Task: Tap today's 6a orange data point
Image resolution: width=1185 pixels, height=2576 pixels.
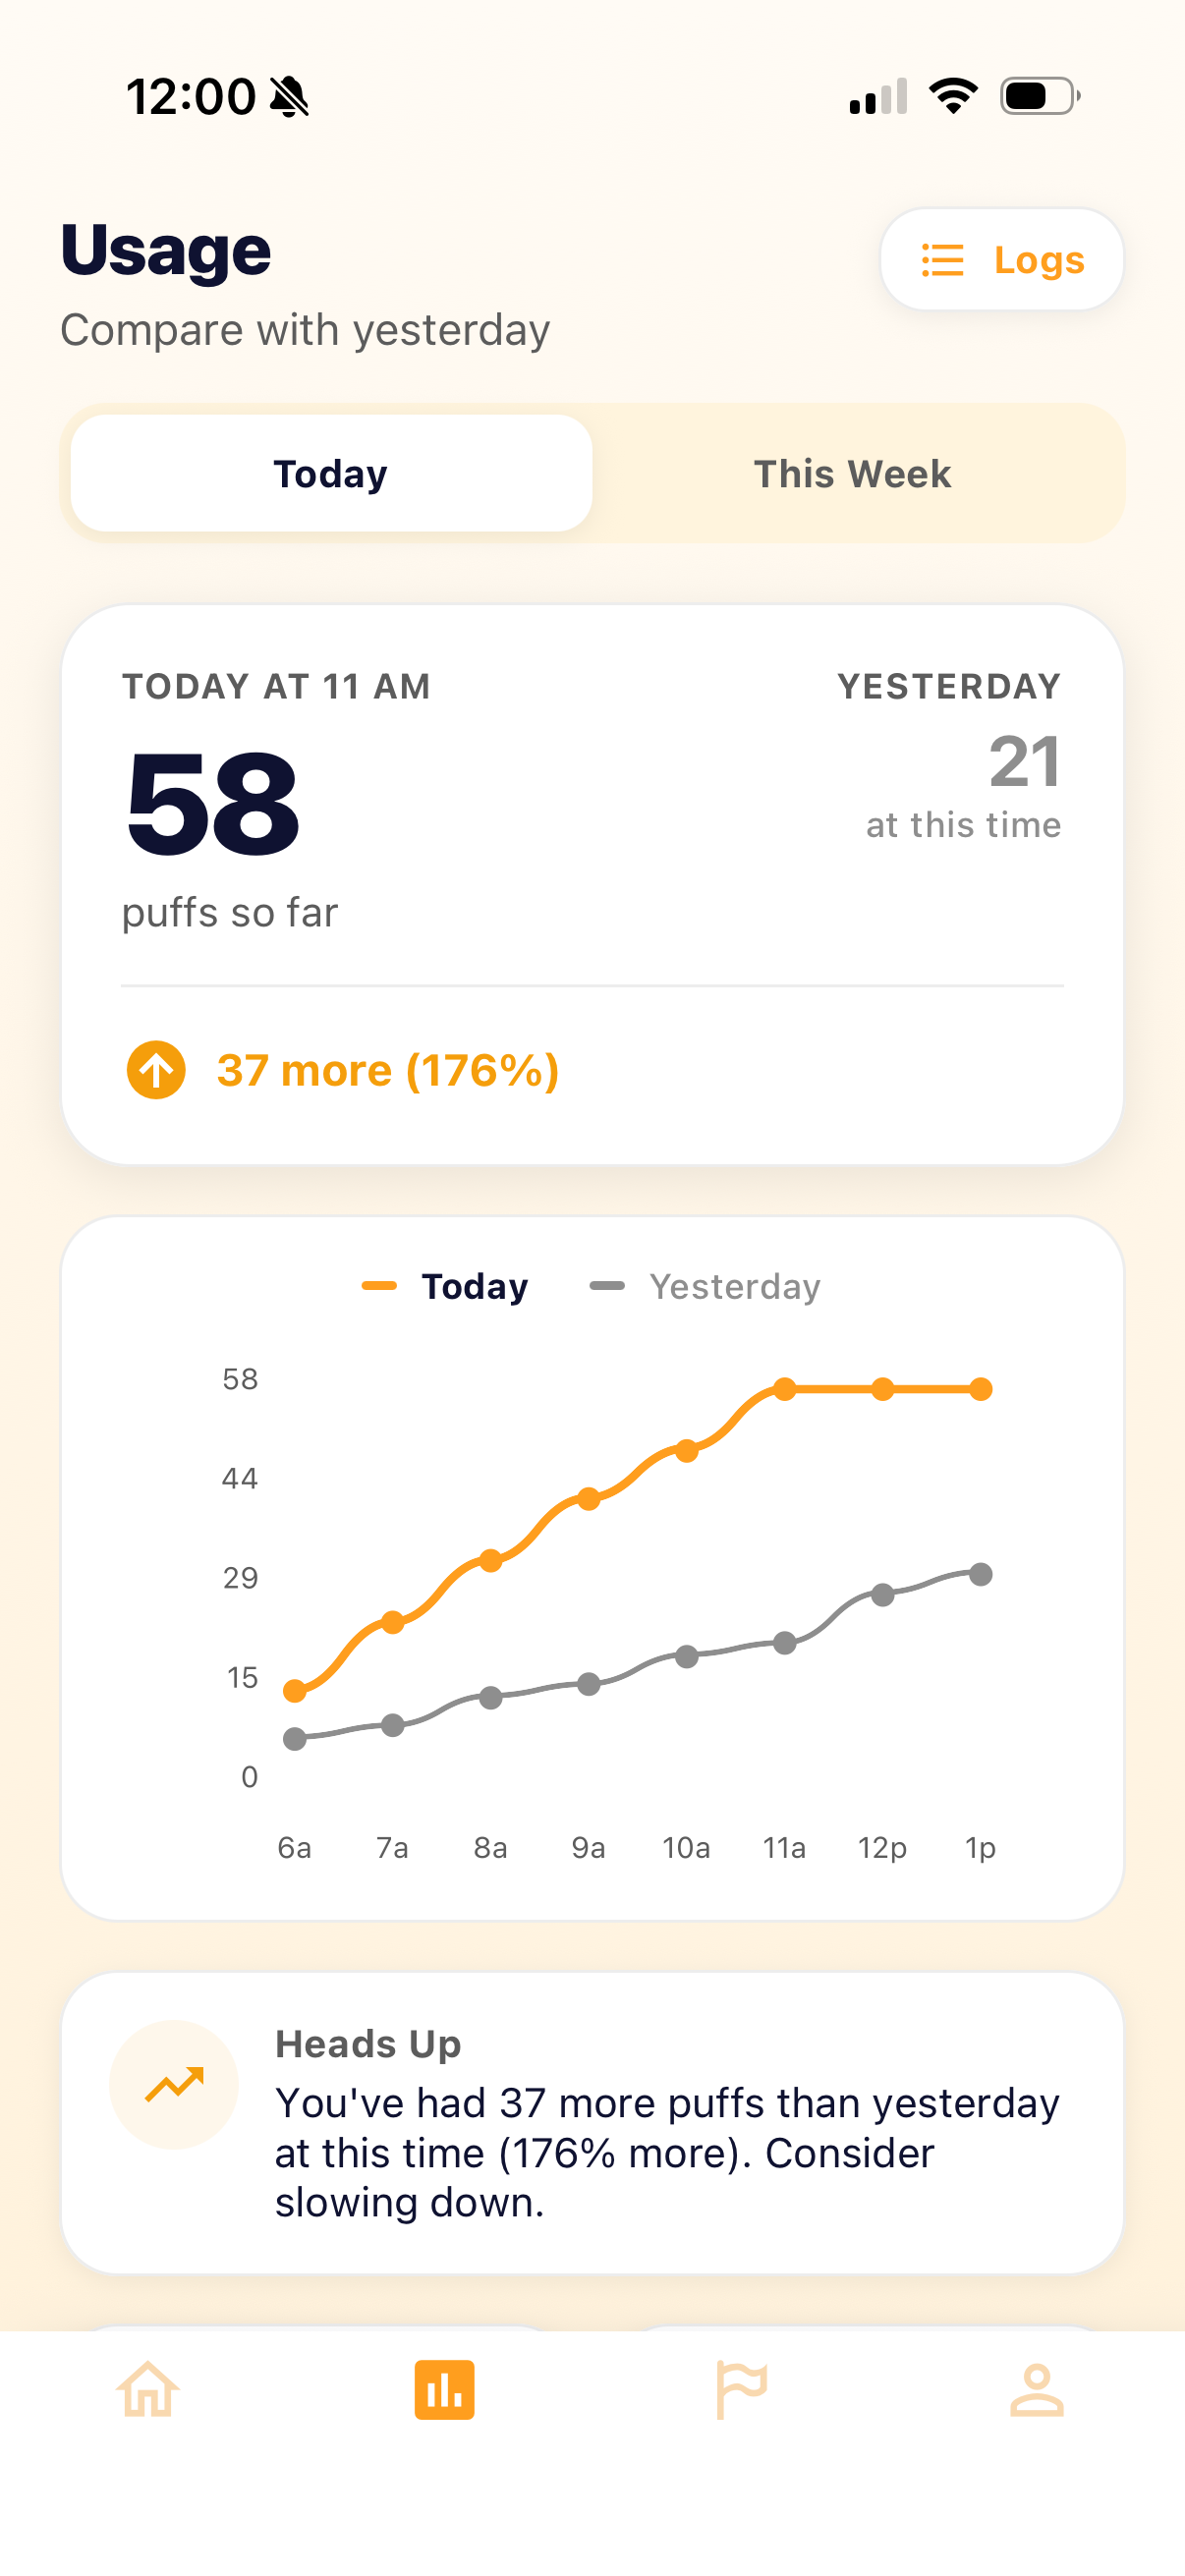Action: pyautogui.click(x=295, y=1691)
